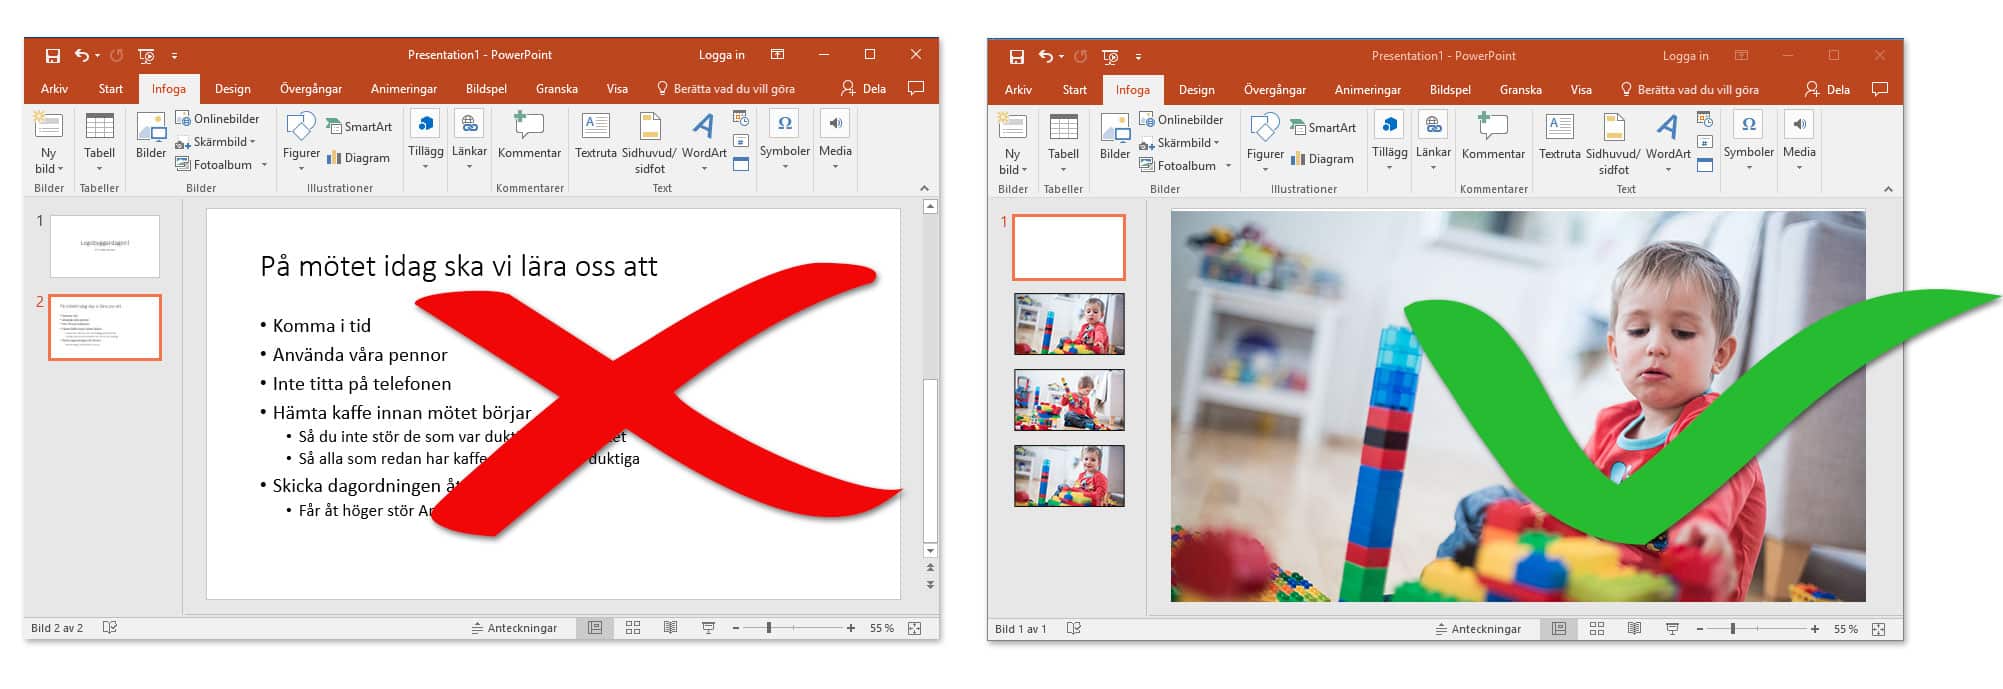Click Onlinebilder in the right window ribbon
The height and width of the screenshot is (689, 2003).
pyautogui.click(x=1181, y=120)
